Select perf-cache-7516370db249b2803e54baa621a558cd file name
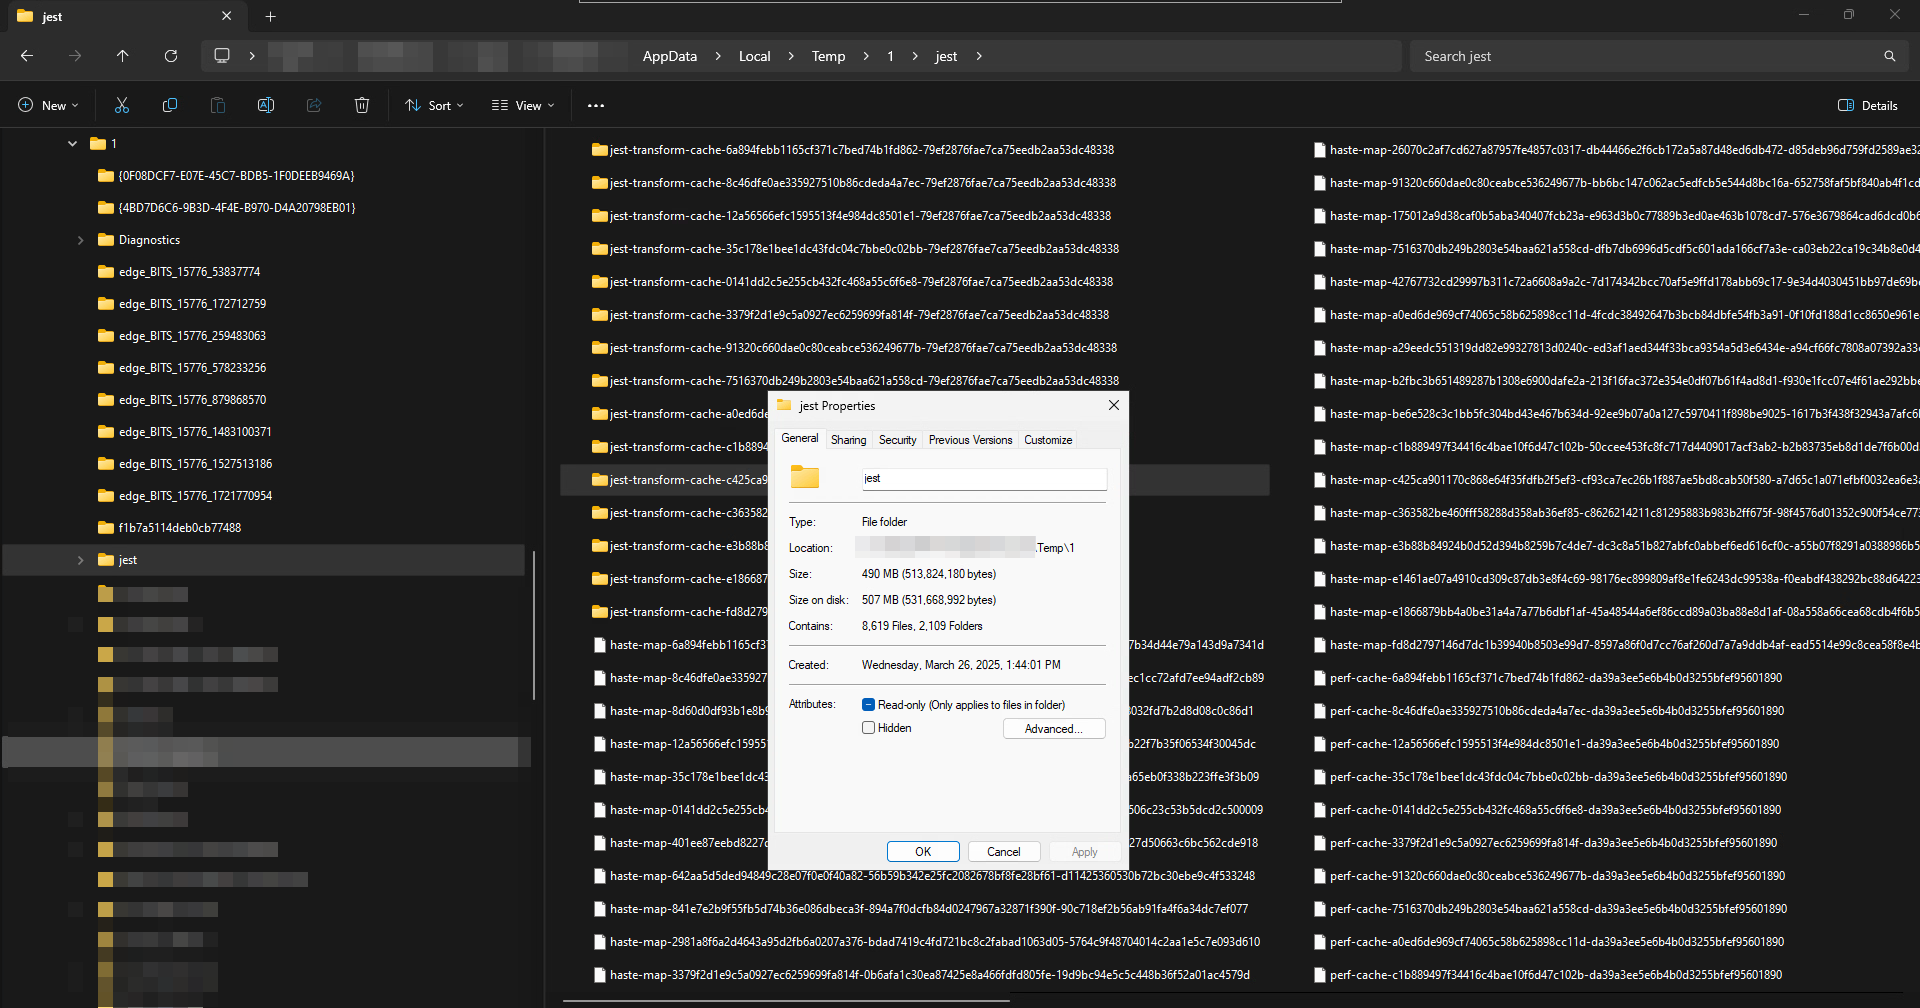This screenshot has width=1920, height=1008. click(1558, 909)
